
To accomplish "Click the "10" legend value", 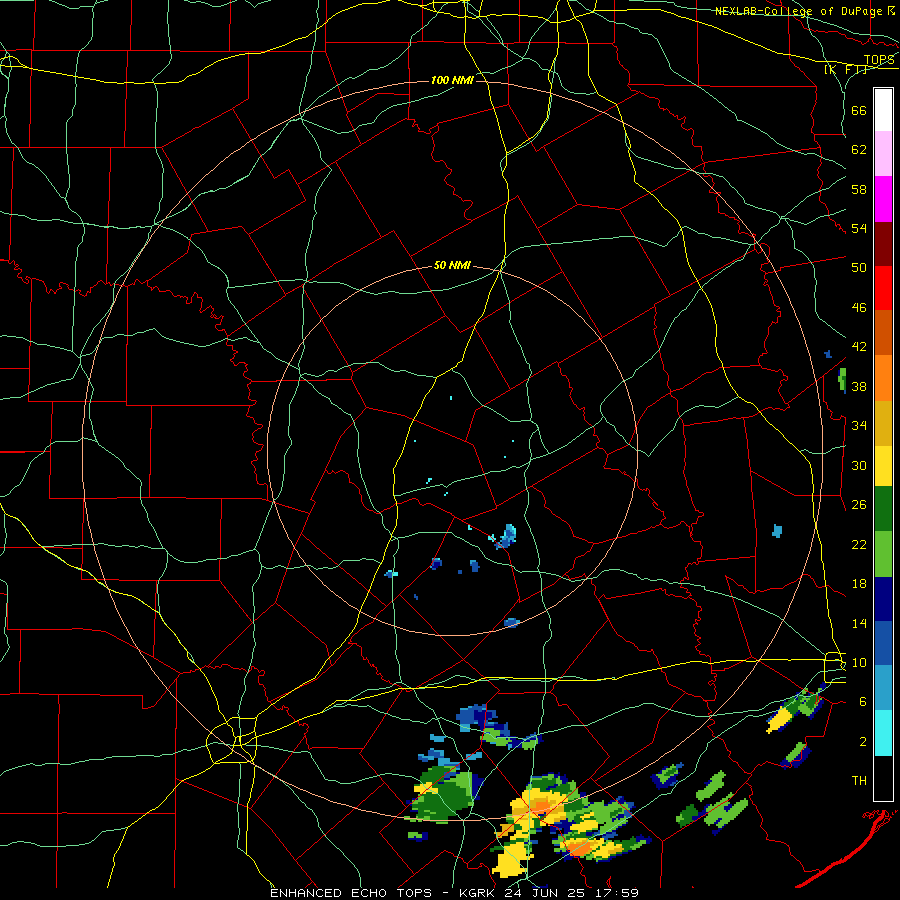I will [x=859, y=662].
